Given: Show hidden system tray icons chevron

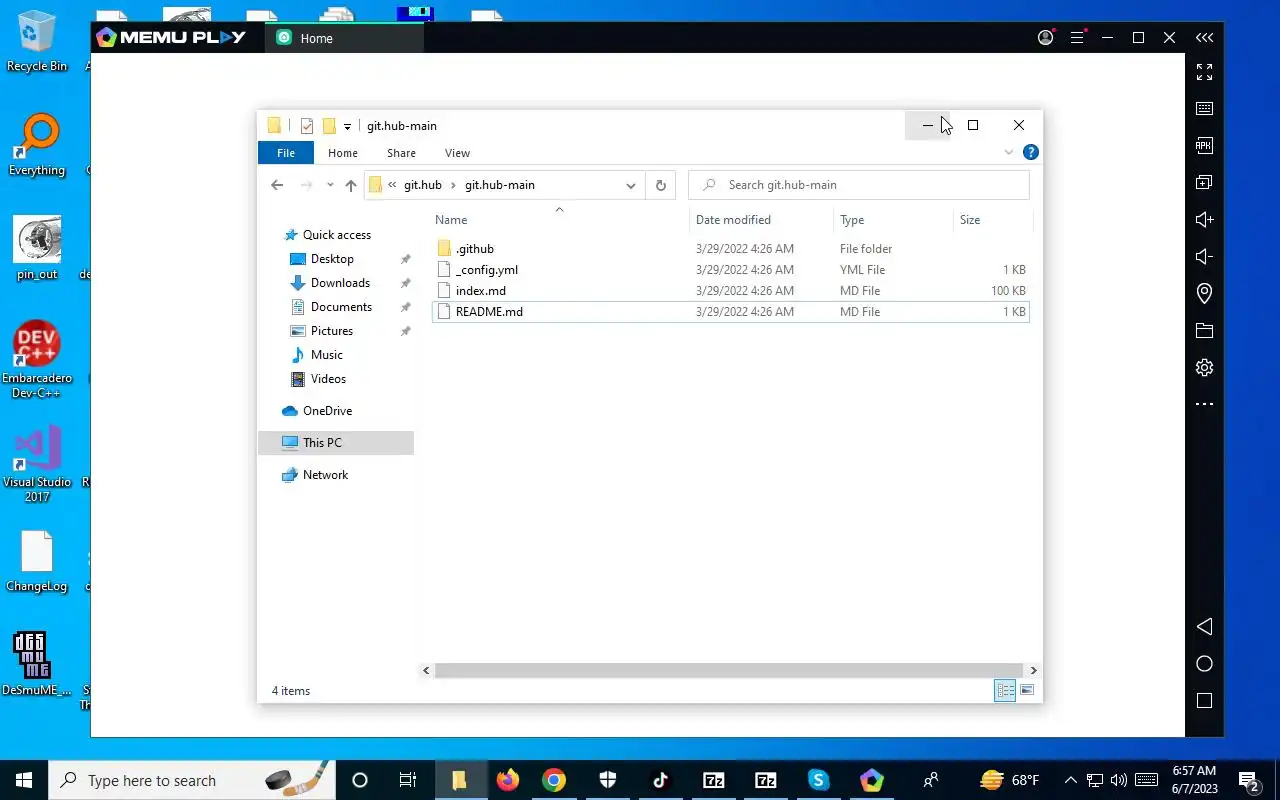Looking at the screenshot, I should (1071, 780).
